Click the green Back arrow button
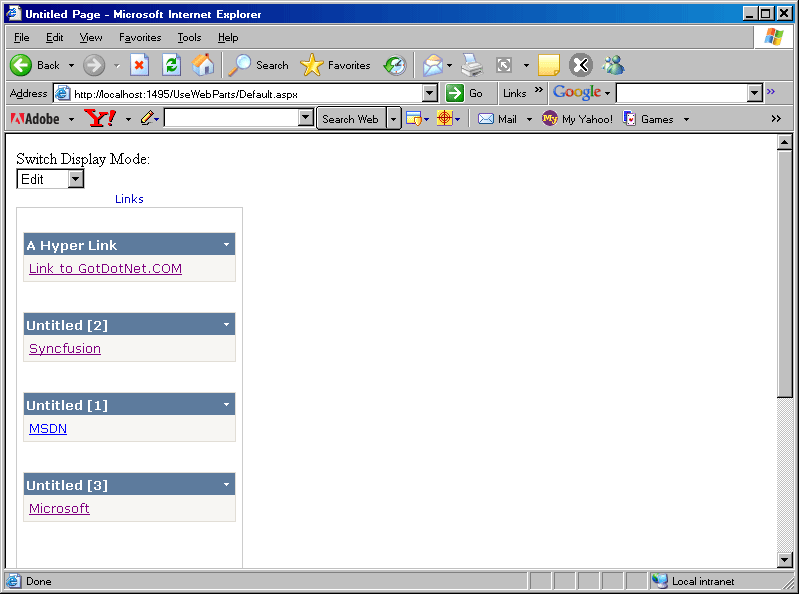The image size is (799, 594). [21, 65]
